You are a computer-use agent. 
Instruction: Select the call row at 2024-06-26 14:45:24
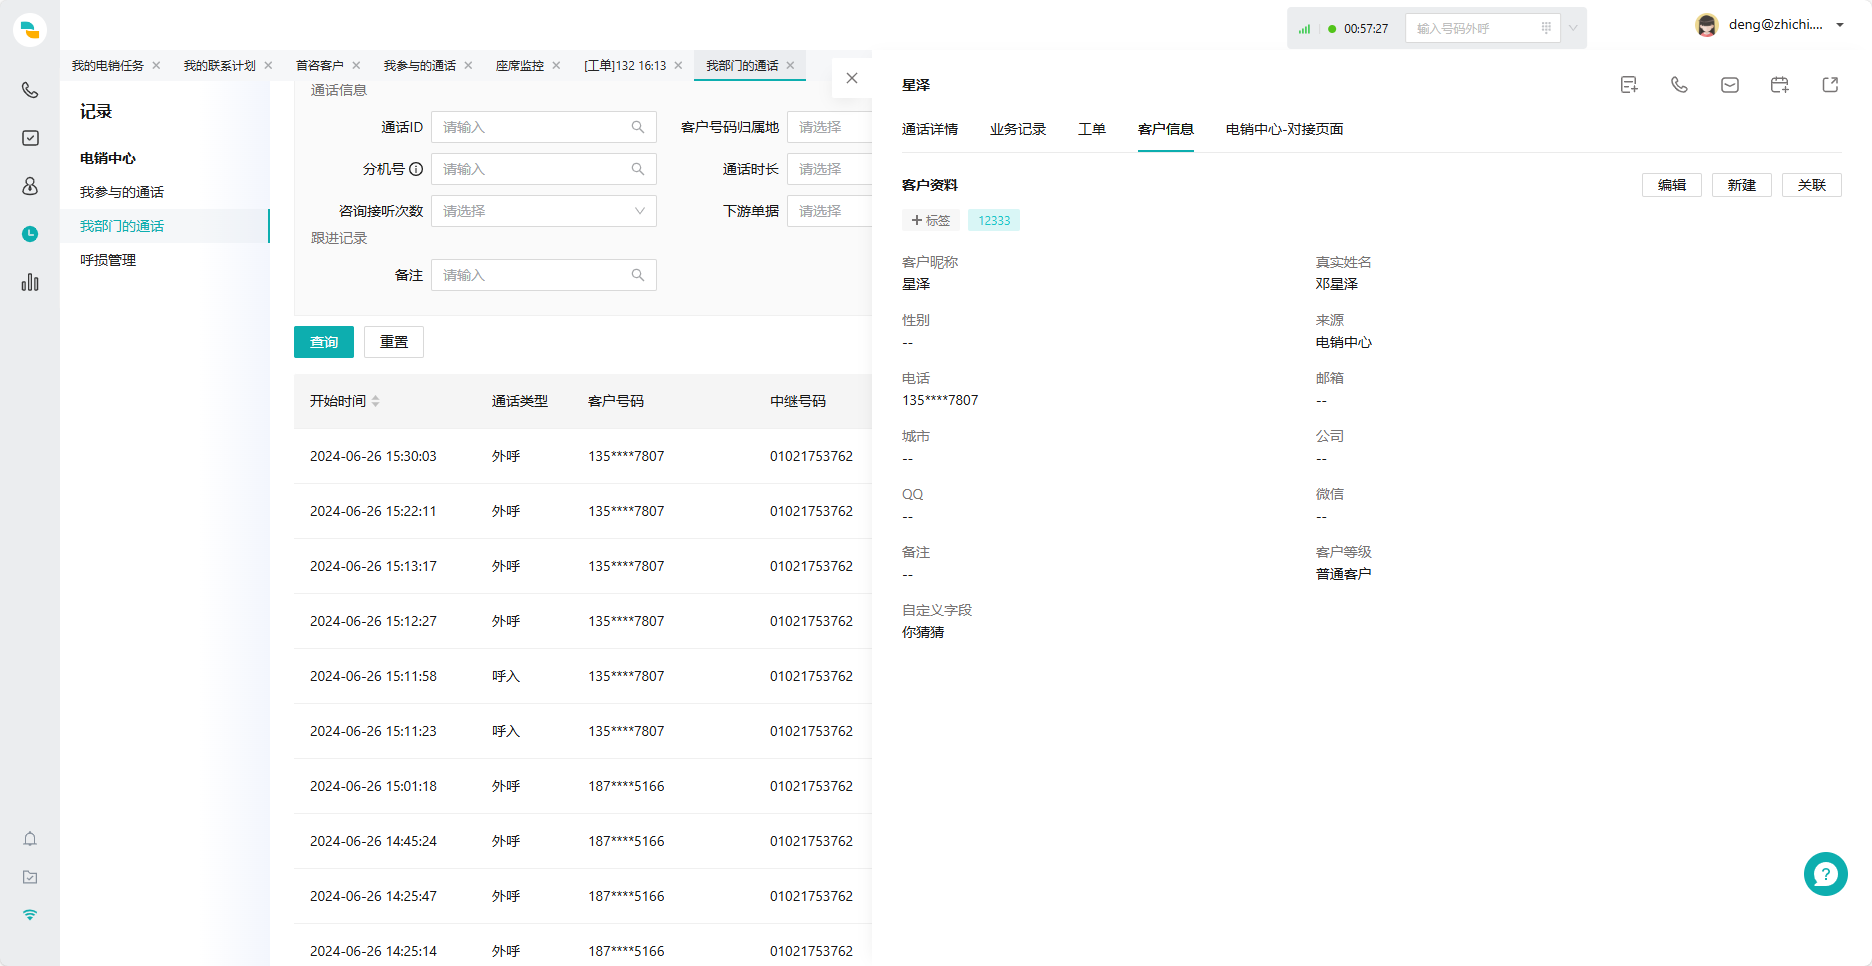point(583,841)
